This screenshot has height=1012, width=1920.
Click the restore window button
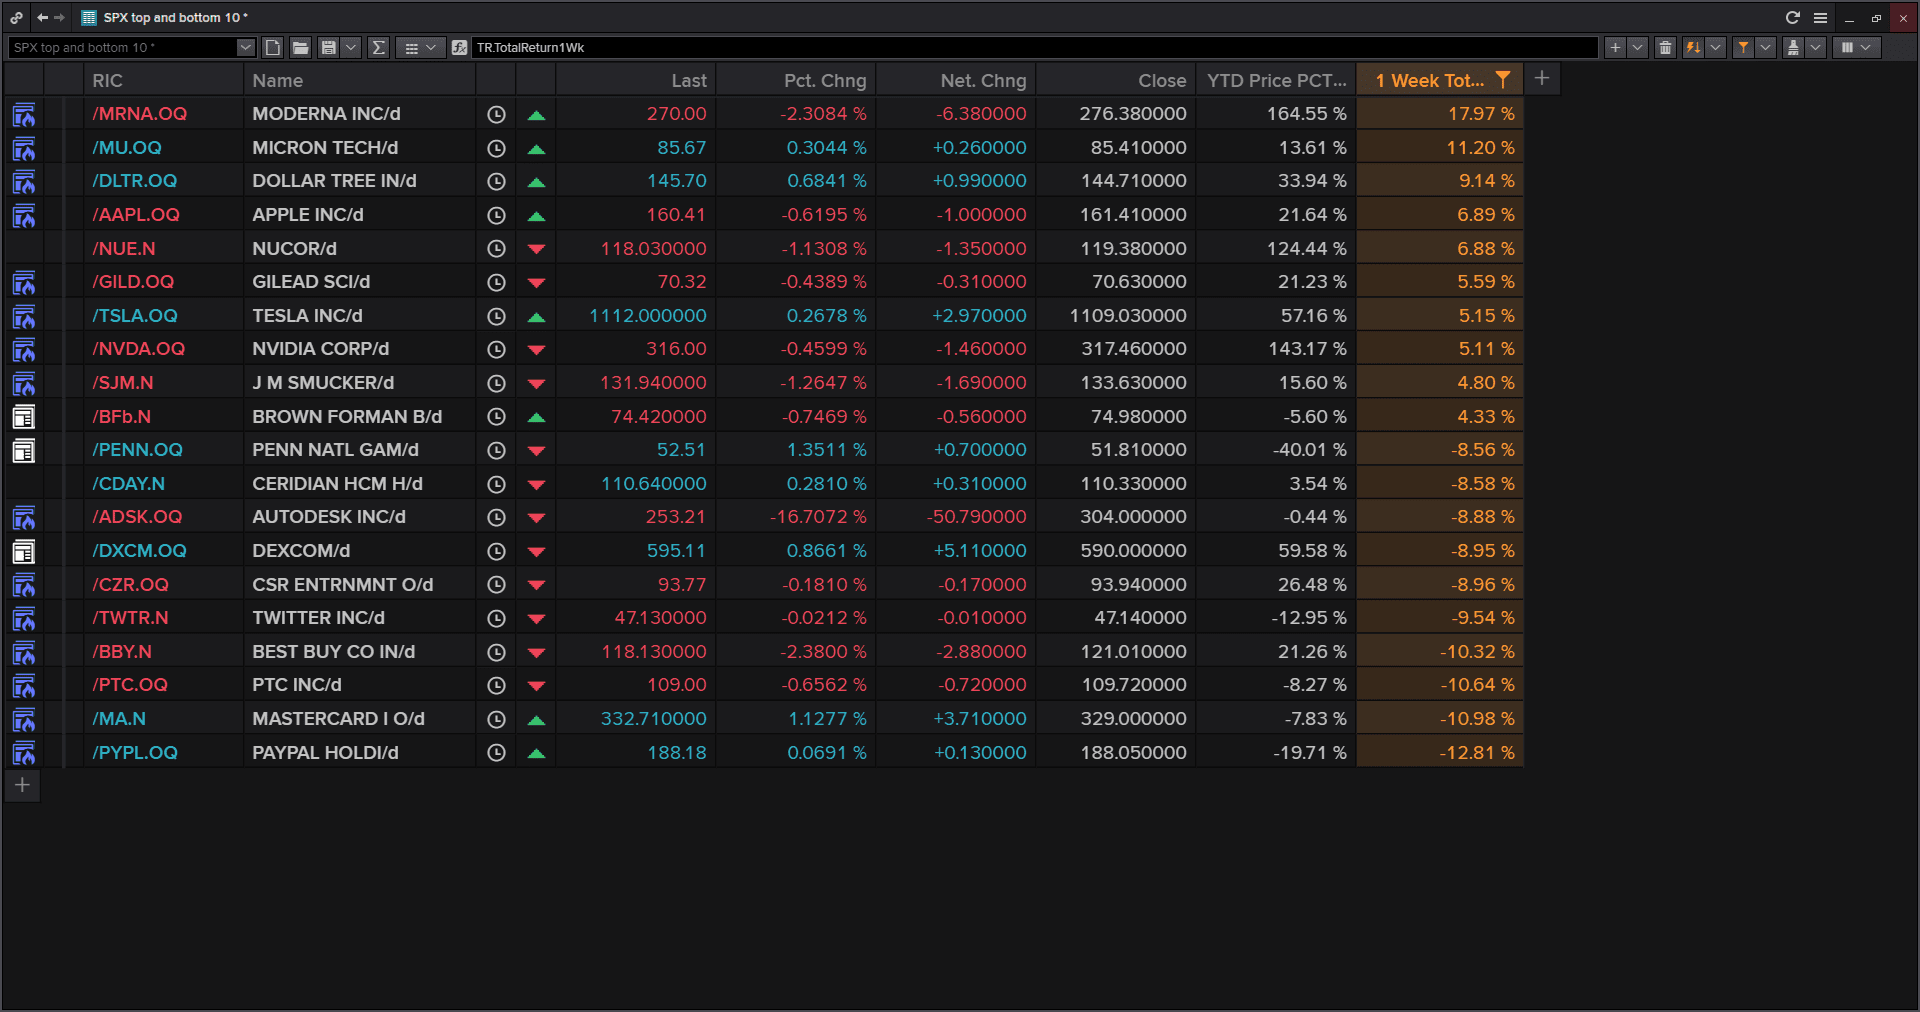coord(1876,18)
